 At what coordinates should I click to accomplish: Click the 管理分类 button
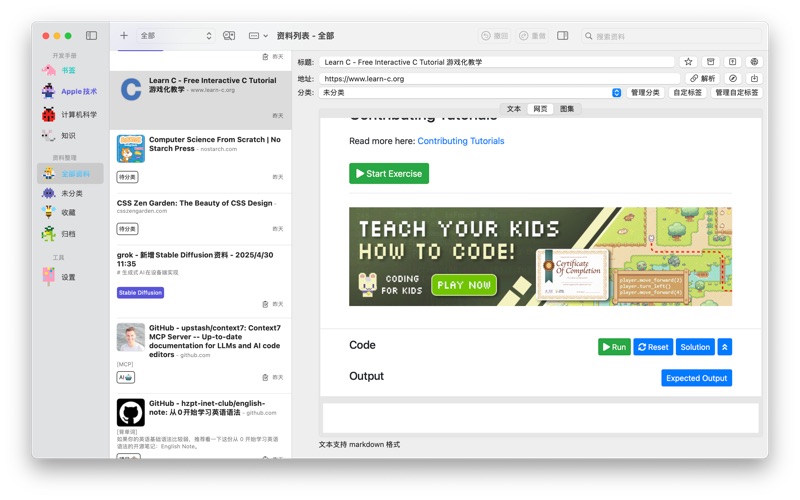[645, 92]
